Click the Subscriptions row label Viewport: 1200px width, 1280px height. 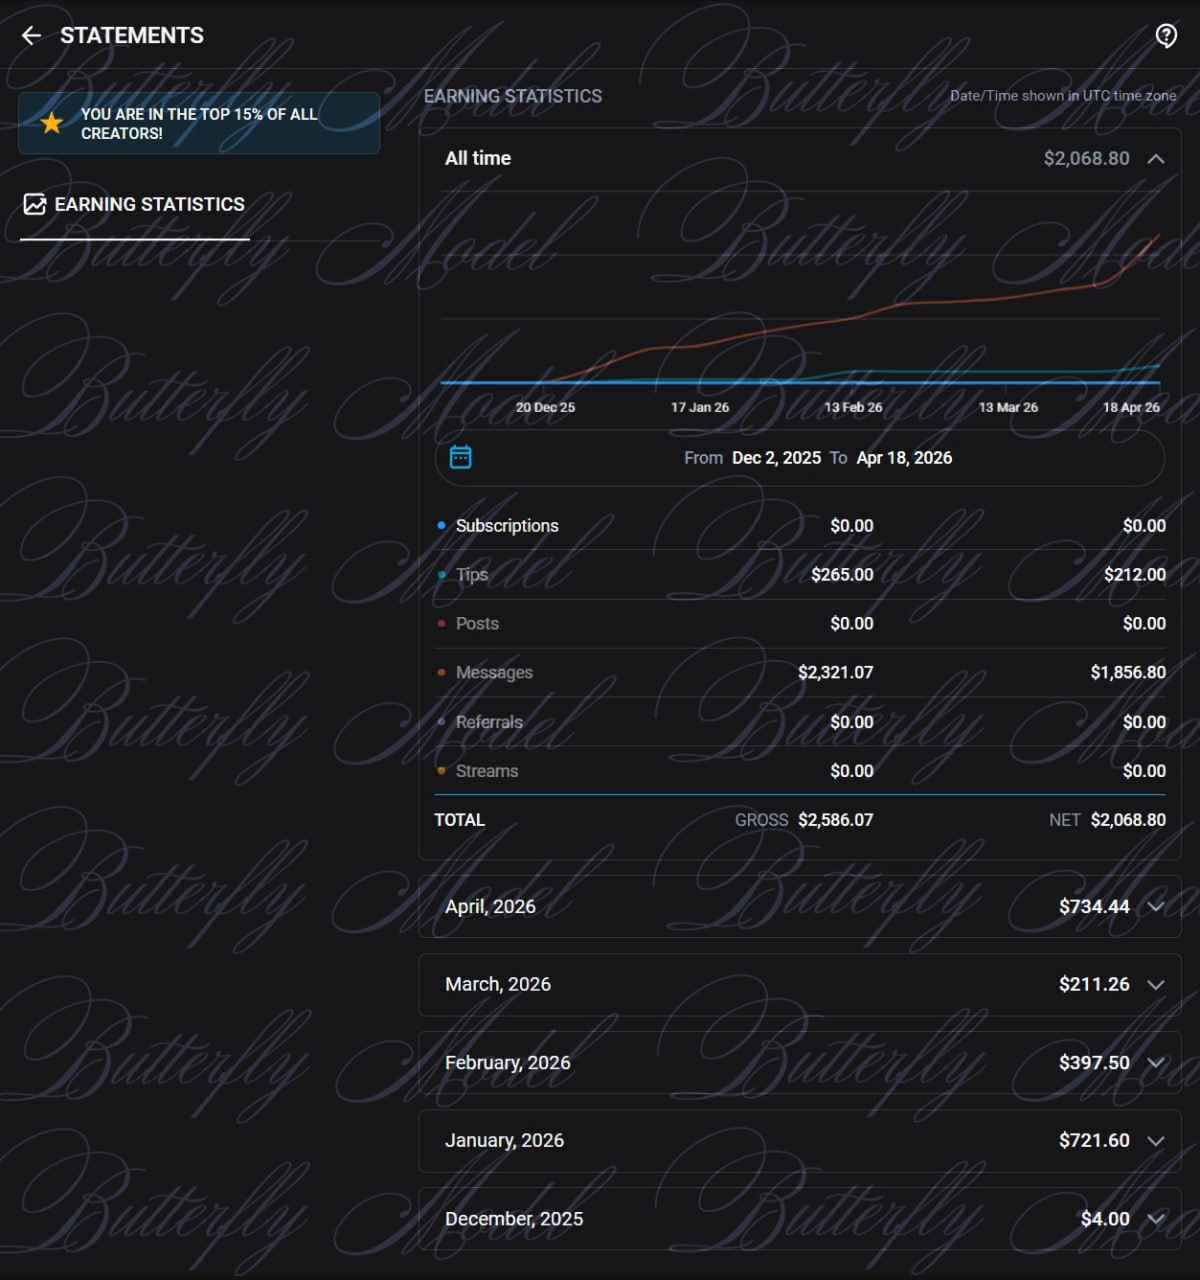507,525
